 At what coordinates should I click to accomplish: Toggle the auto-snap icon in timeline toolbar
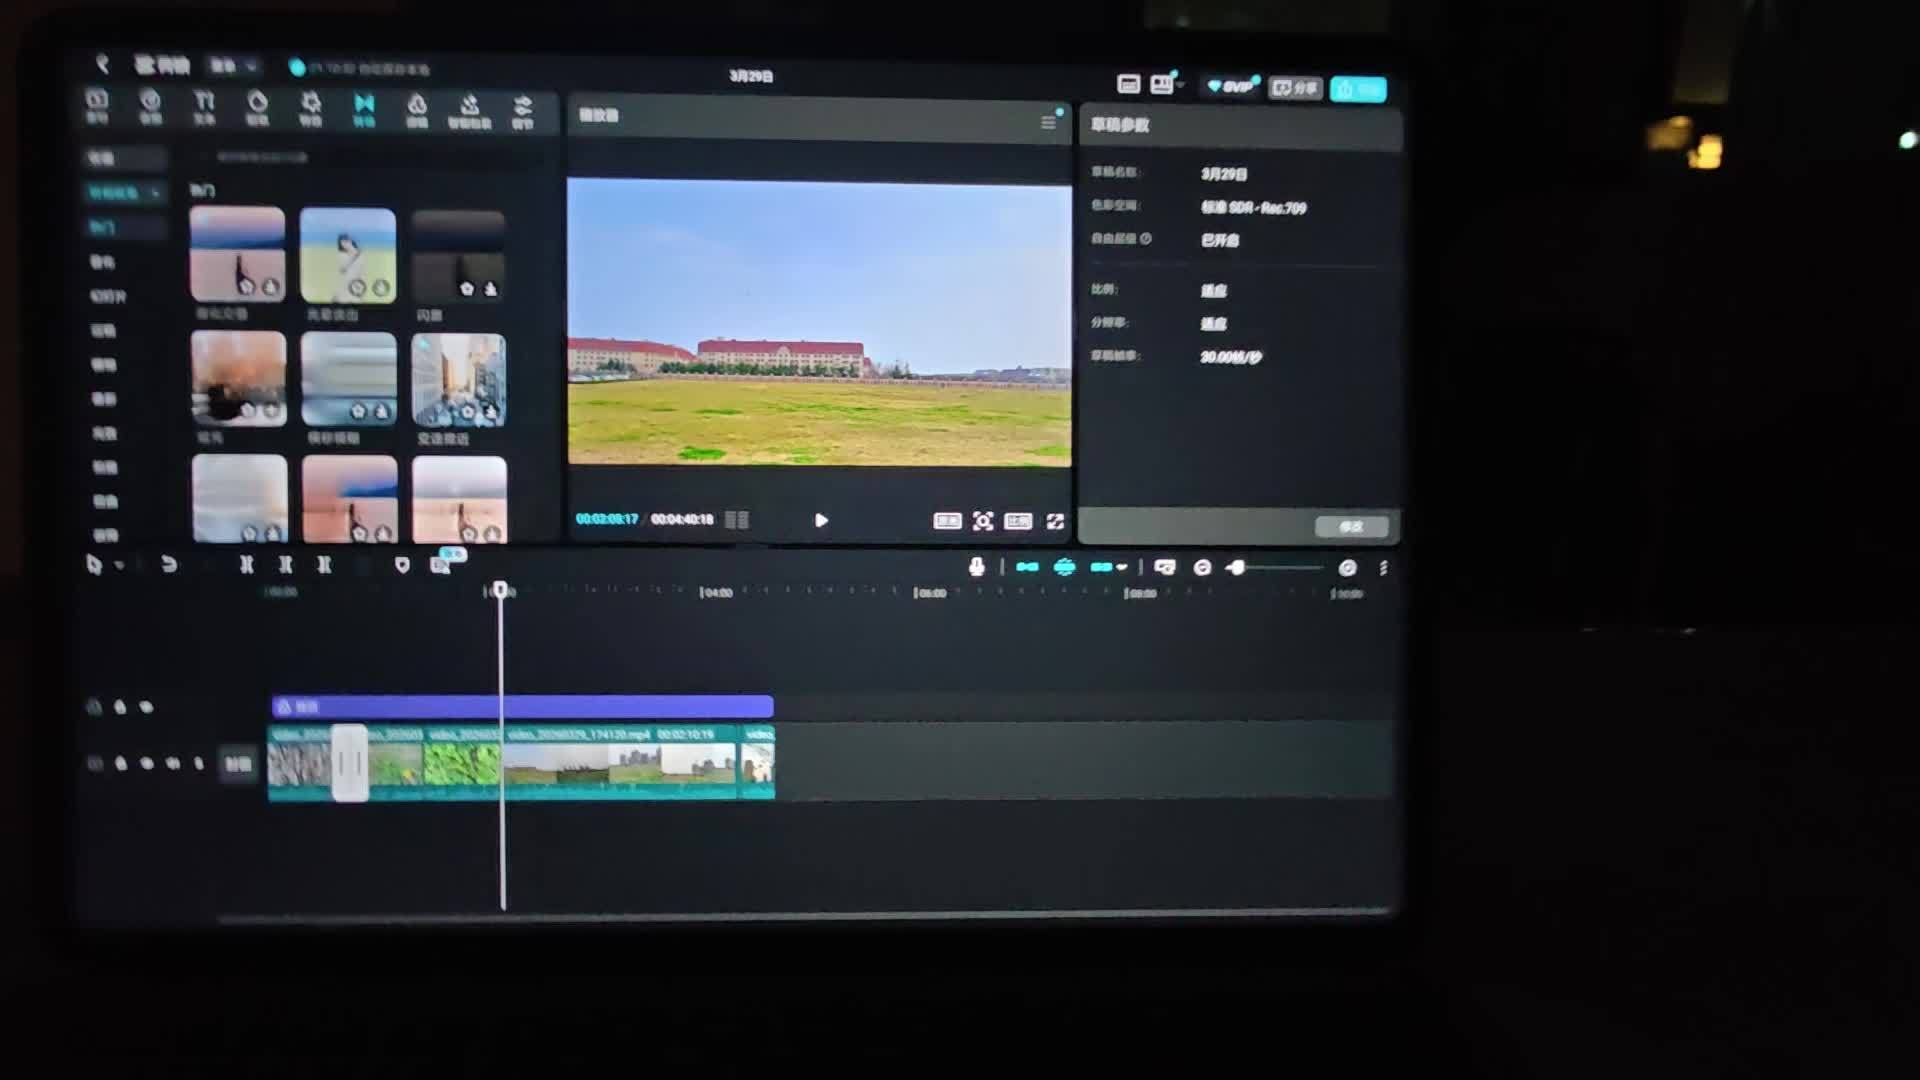click(x=1064, y=567)
